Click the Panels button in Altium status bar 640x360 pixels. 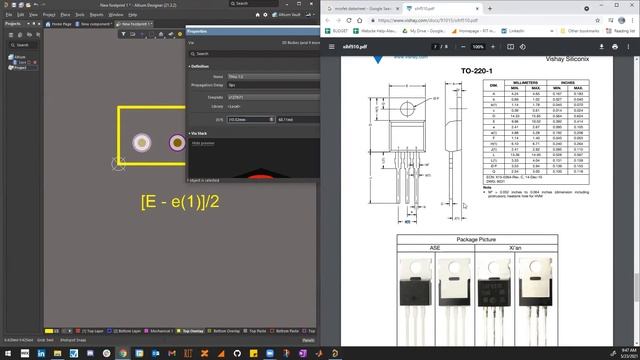[308, 340]
